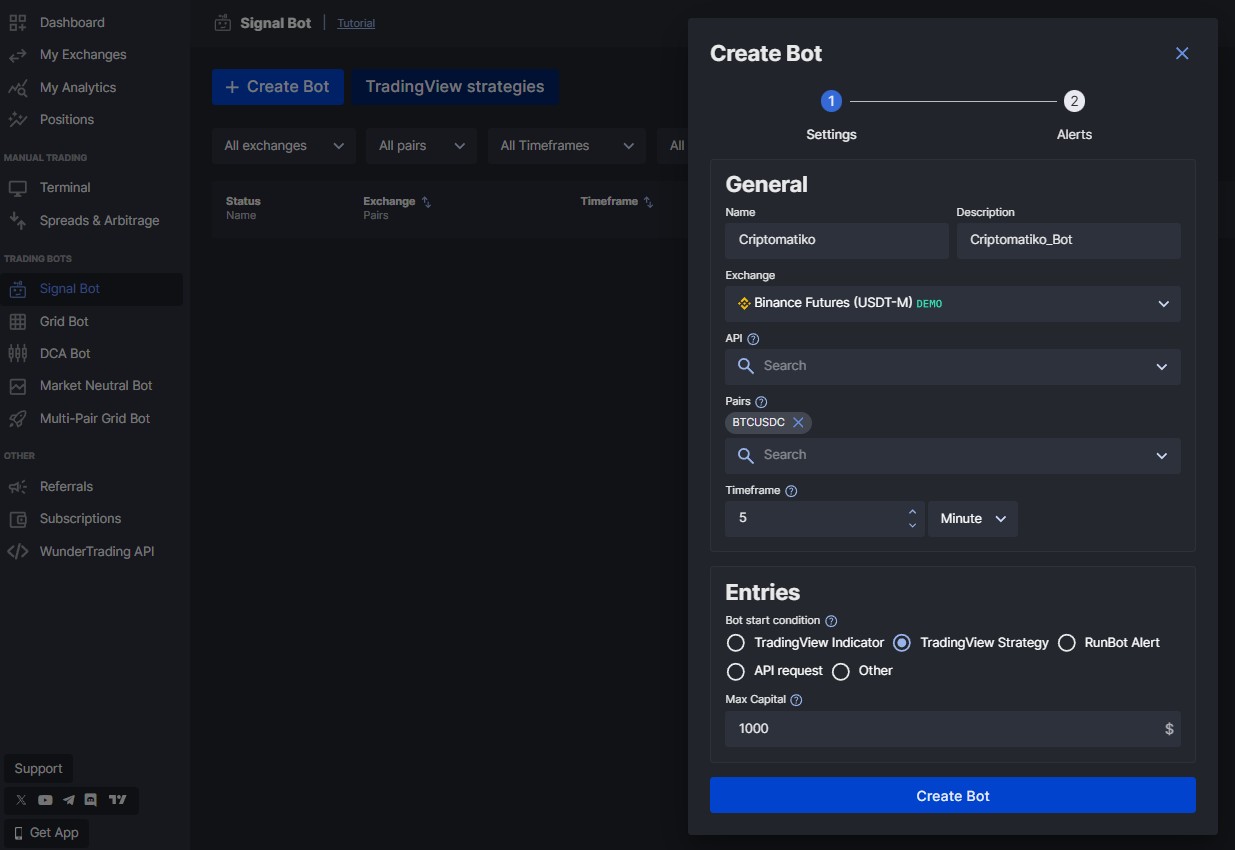Decrease the Timeframe value with down arrow
This screenshot has width=1235, height=850.
coord(912,526)
